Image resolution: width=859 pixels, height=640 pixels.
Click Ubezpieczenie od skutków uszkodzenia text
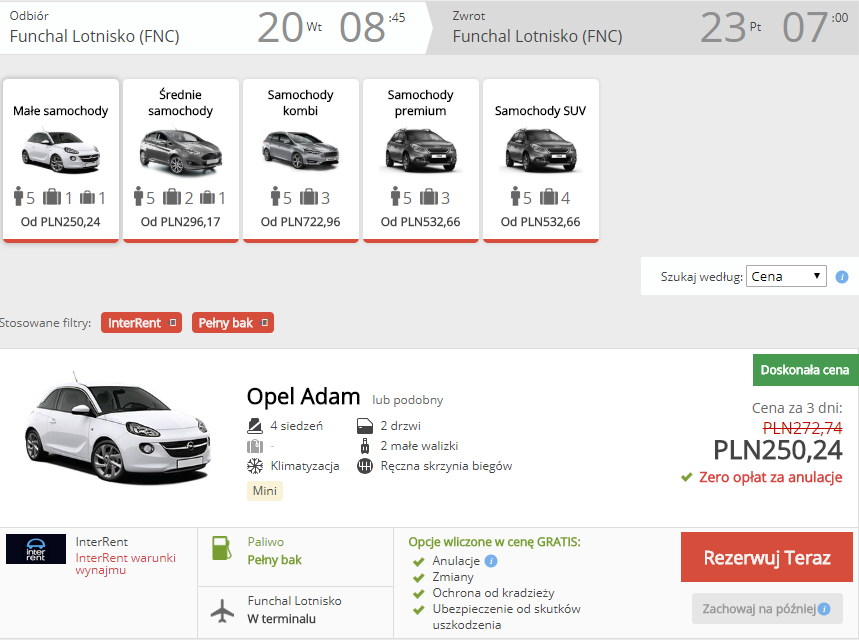(506, 617)
